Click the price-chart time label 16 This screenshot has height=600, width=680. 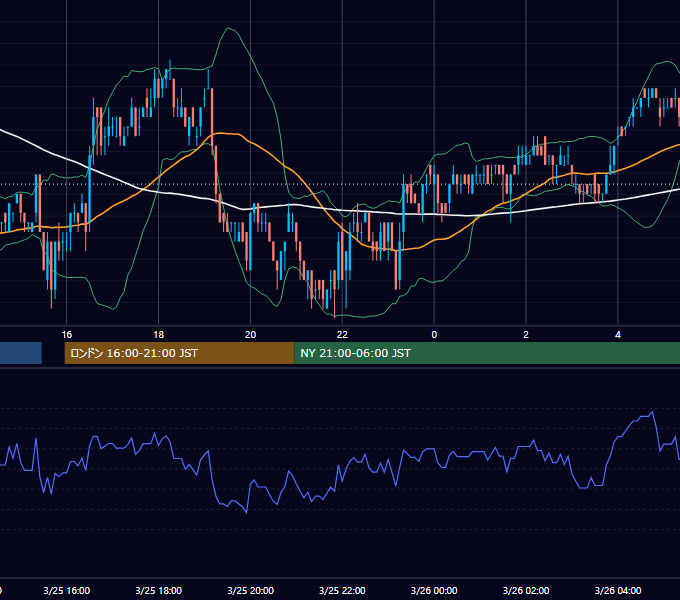click(x=66, y=335)
